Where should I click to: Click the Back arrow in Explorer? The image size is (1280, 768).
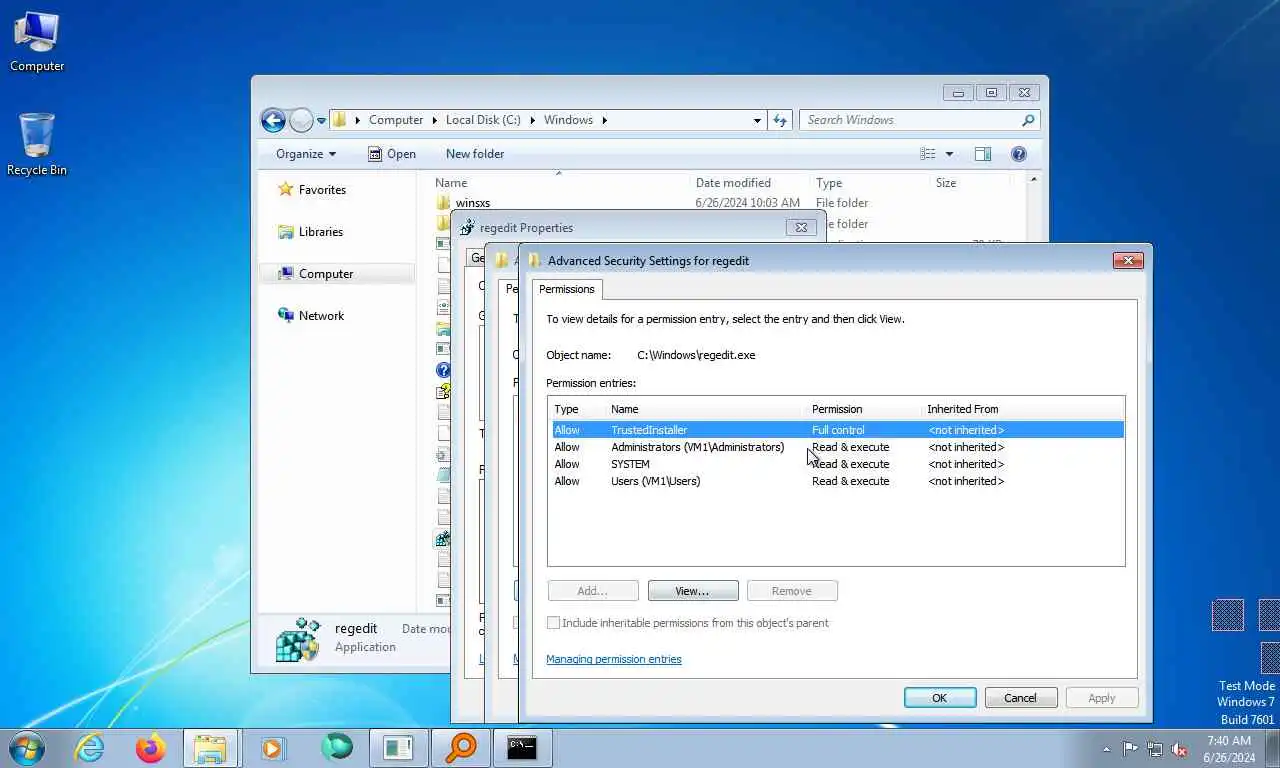(273, 120)
